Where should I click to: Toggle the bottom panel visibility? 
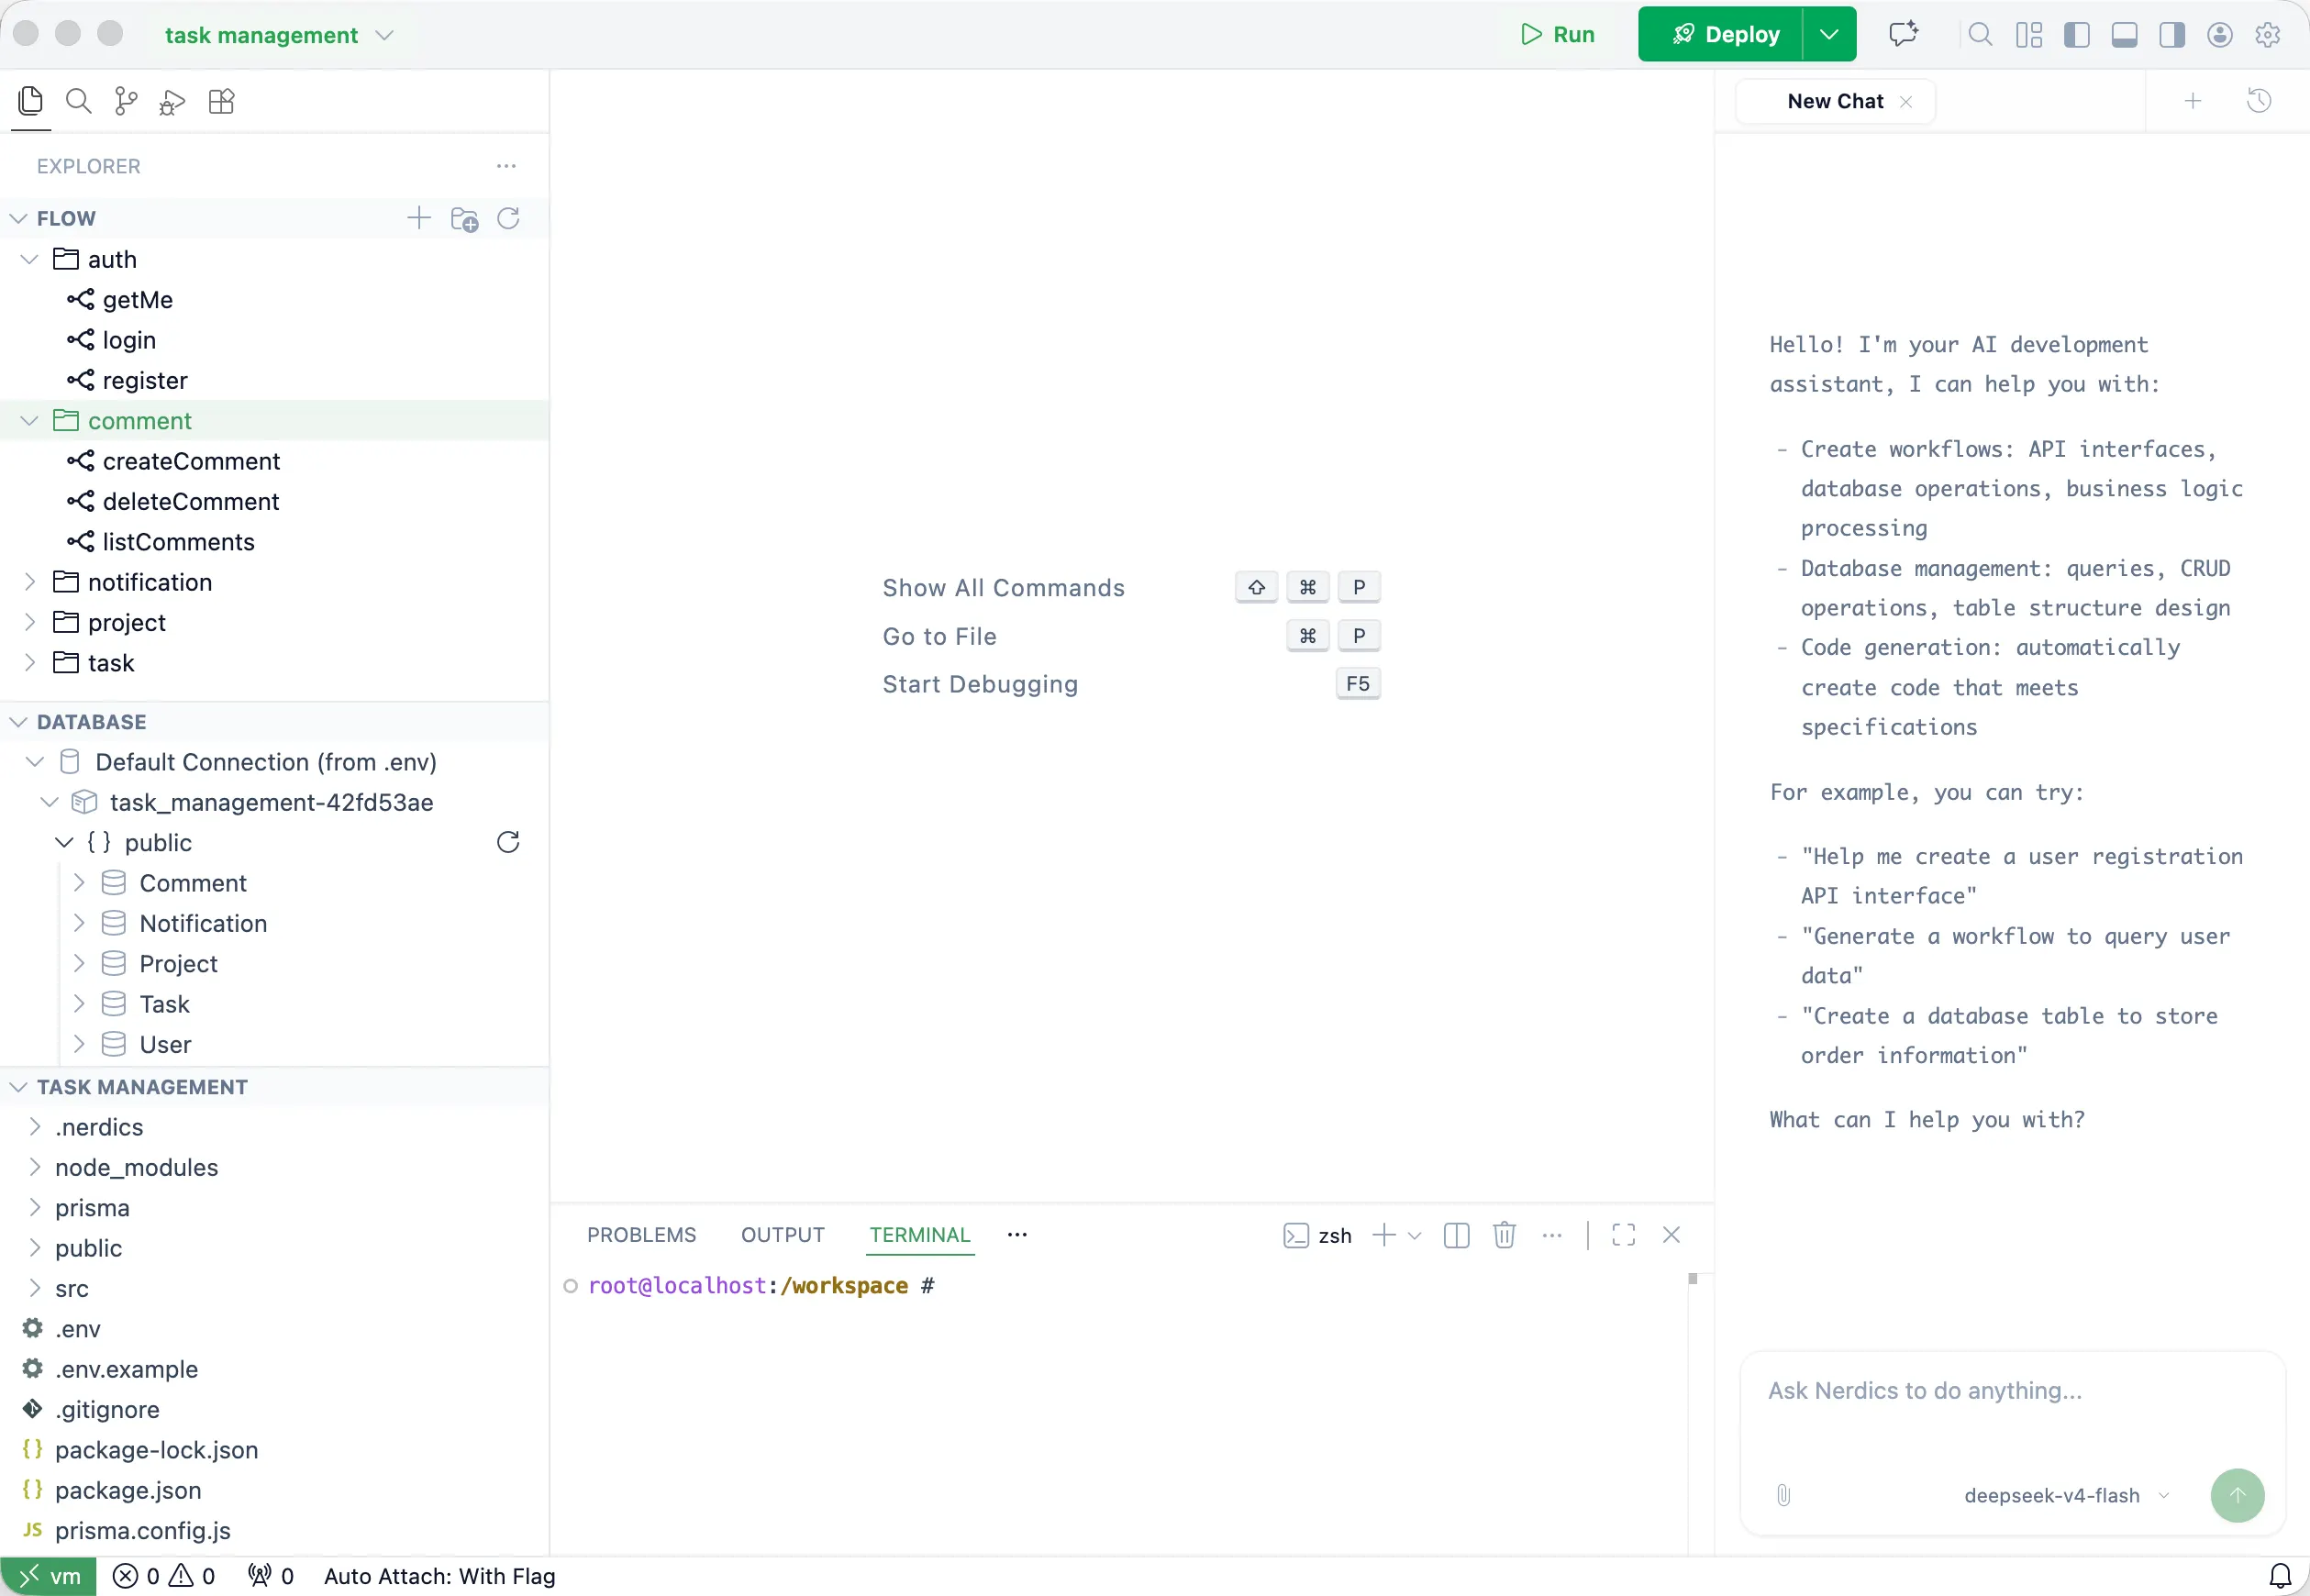click(2125, 35)
